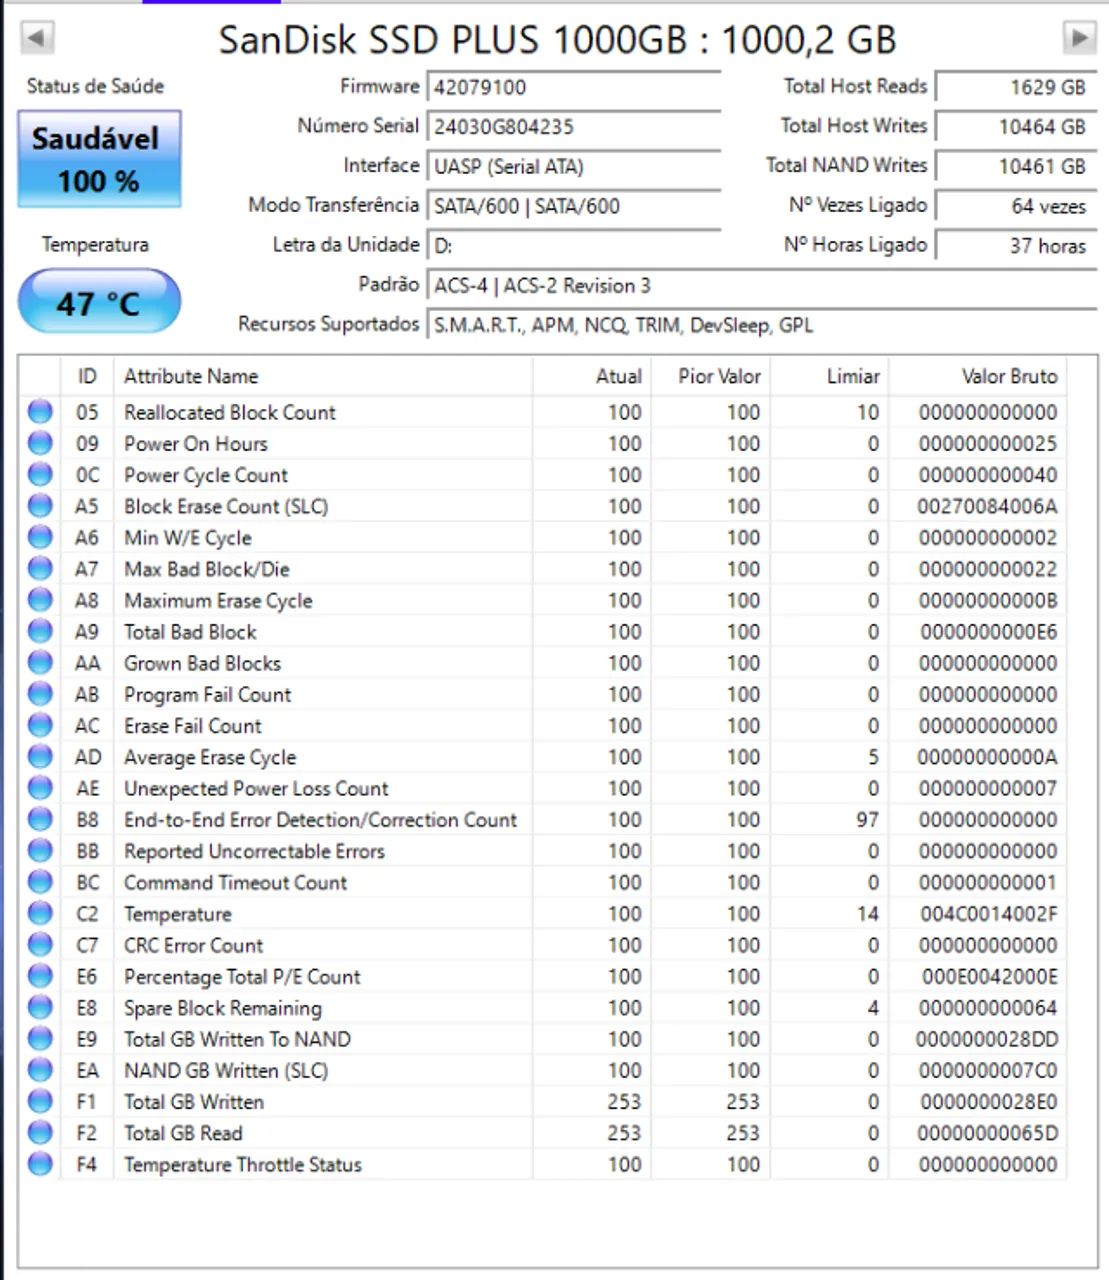
Task: Click raw value 0000000028DD
Action: 987,1039
